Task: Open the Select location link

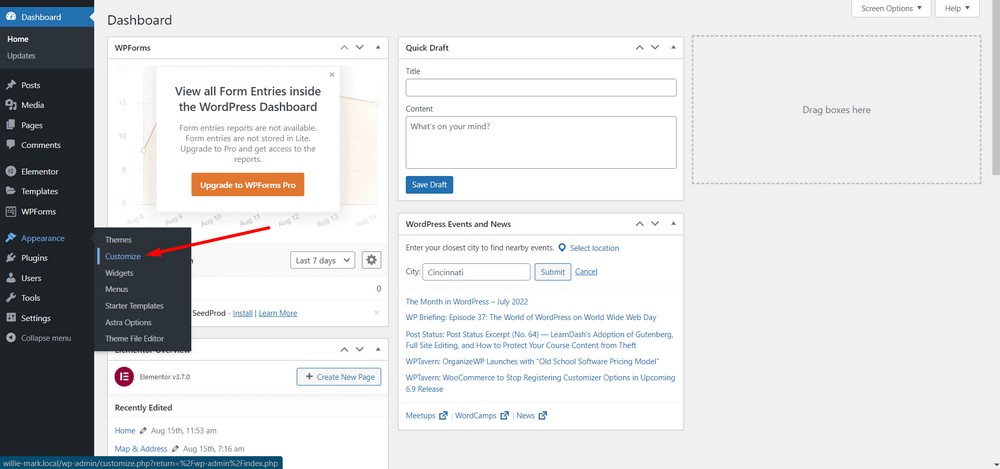Action: (593, 248)
